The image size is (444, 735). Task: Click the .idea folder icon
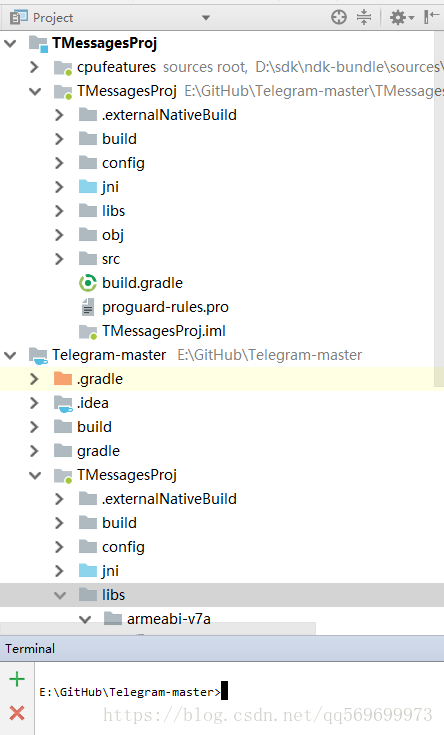point(63,403)
